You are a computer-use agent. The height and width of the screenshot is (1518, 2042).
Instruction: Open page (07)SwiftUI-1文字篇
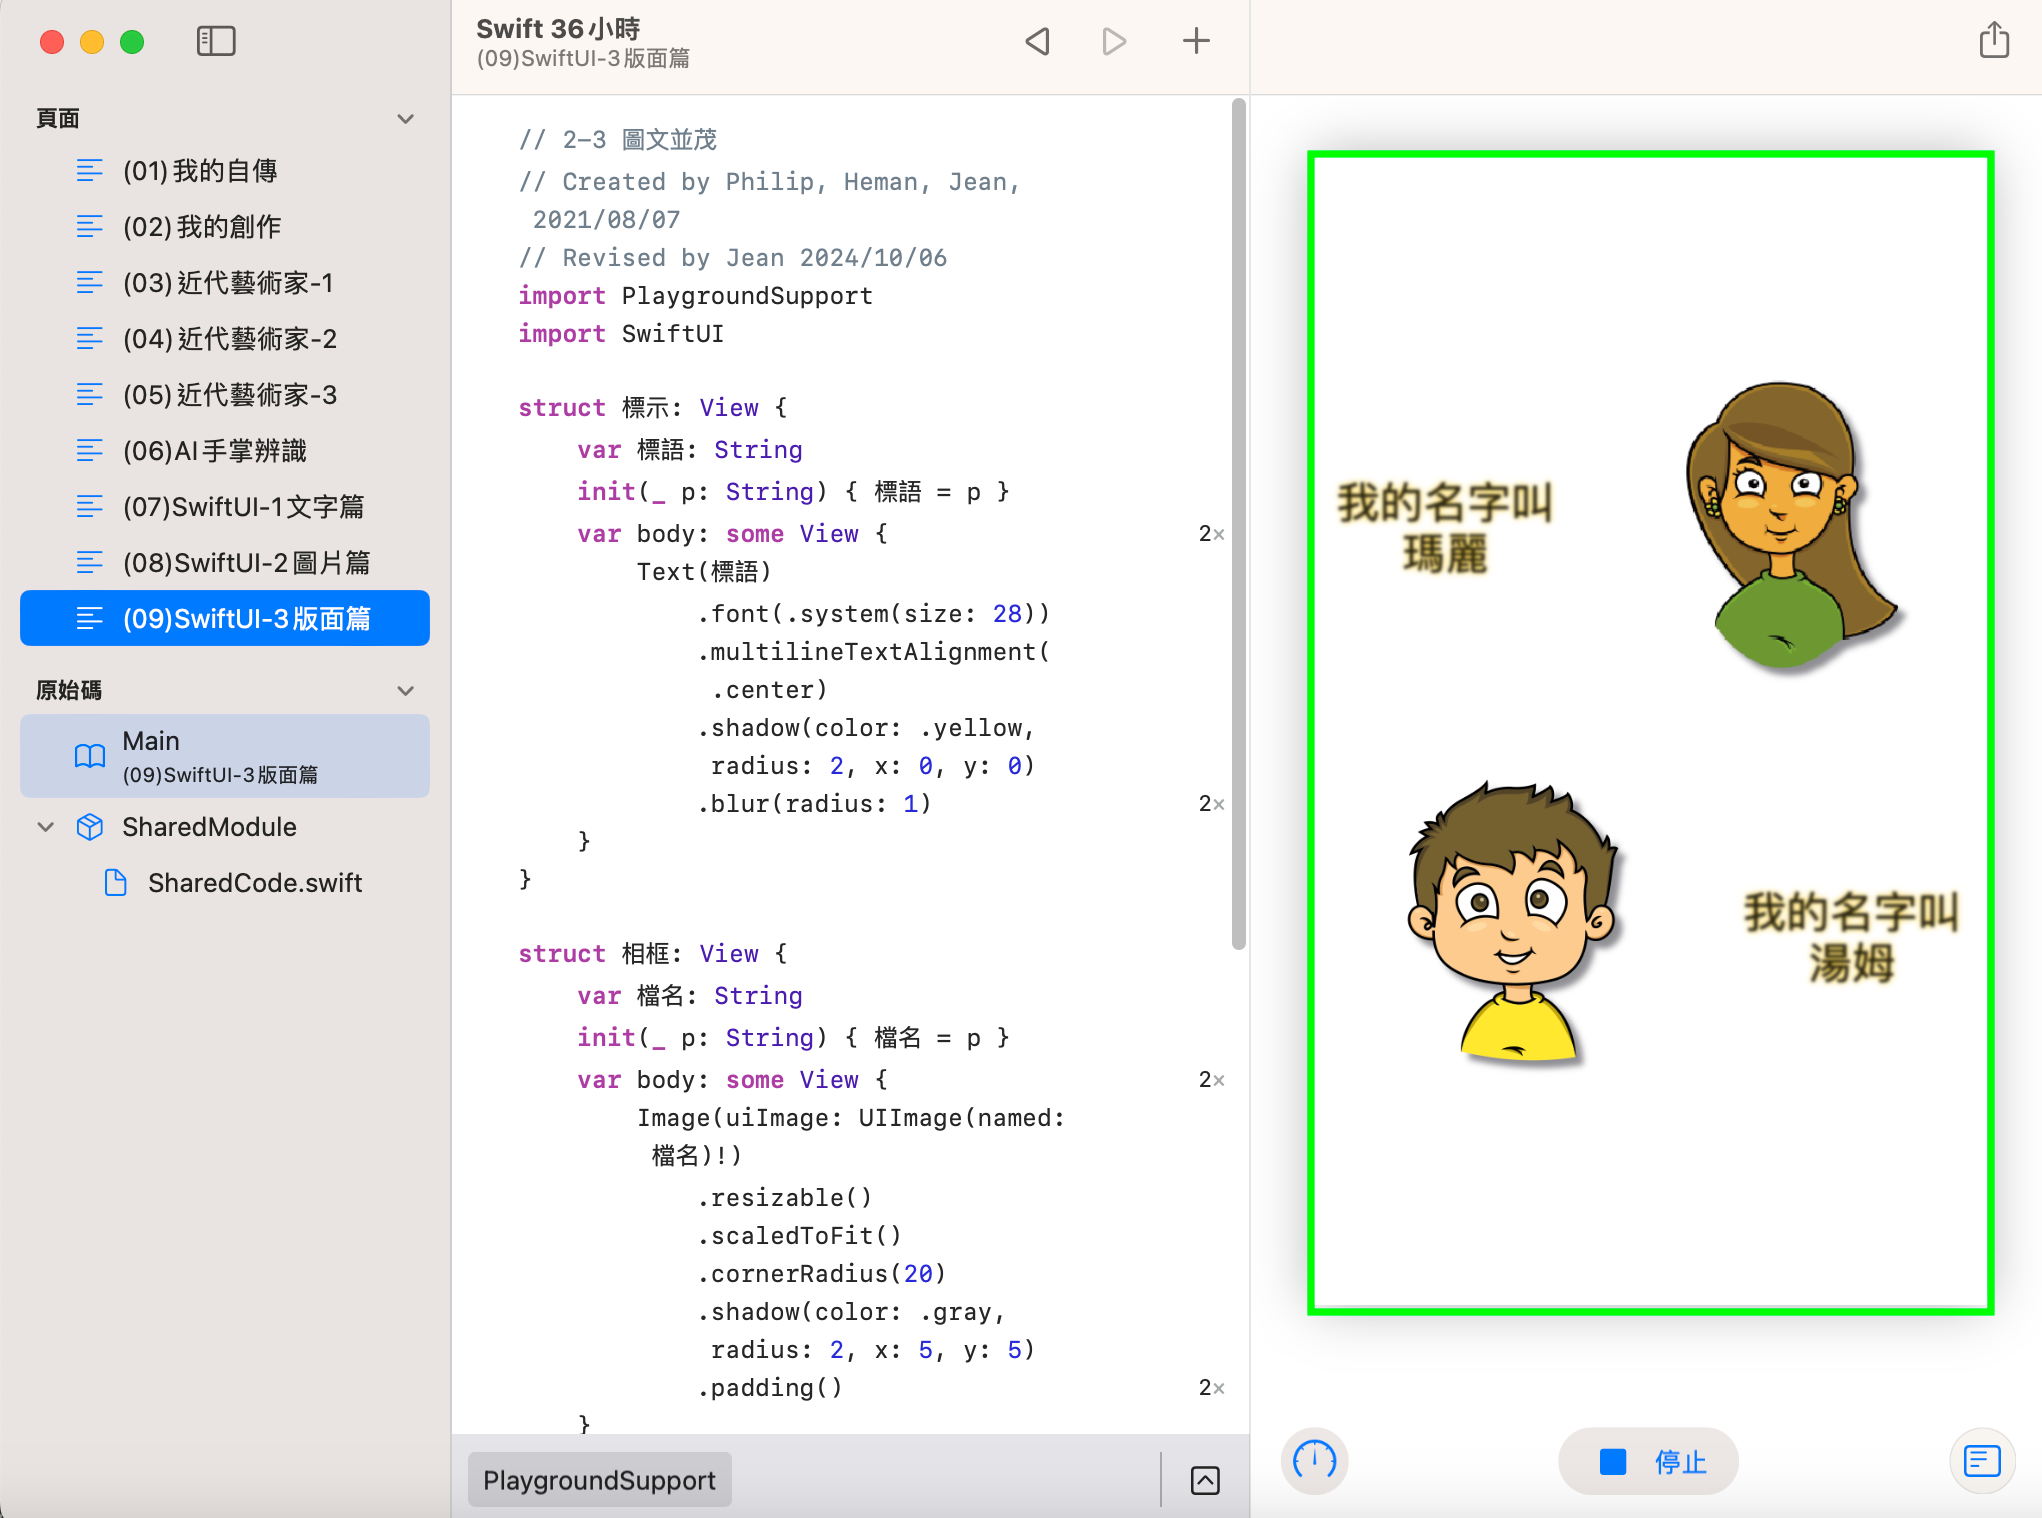coord(243,507)
